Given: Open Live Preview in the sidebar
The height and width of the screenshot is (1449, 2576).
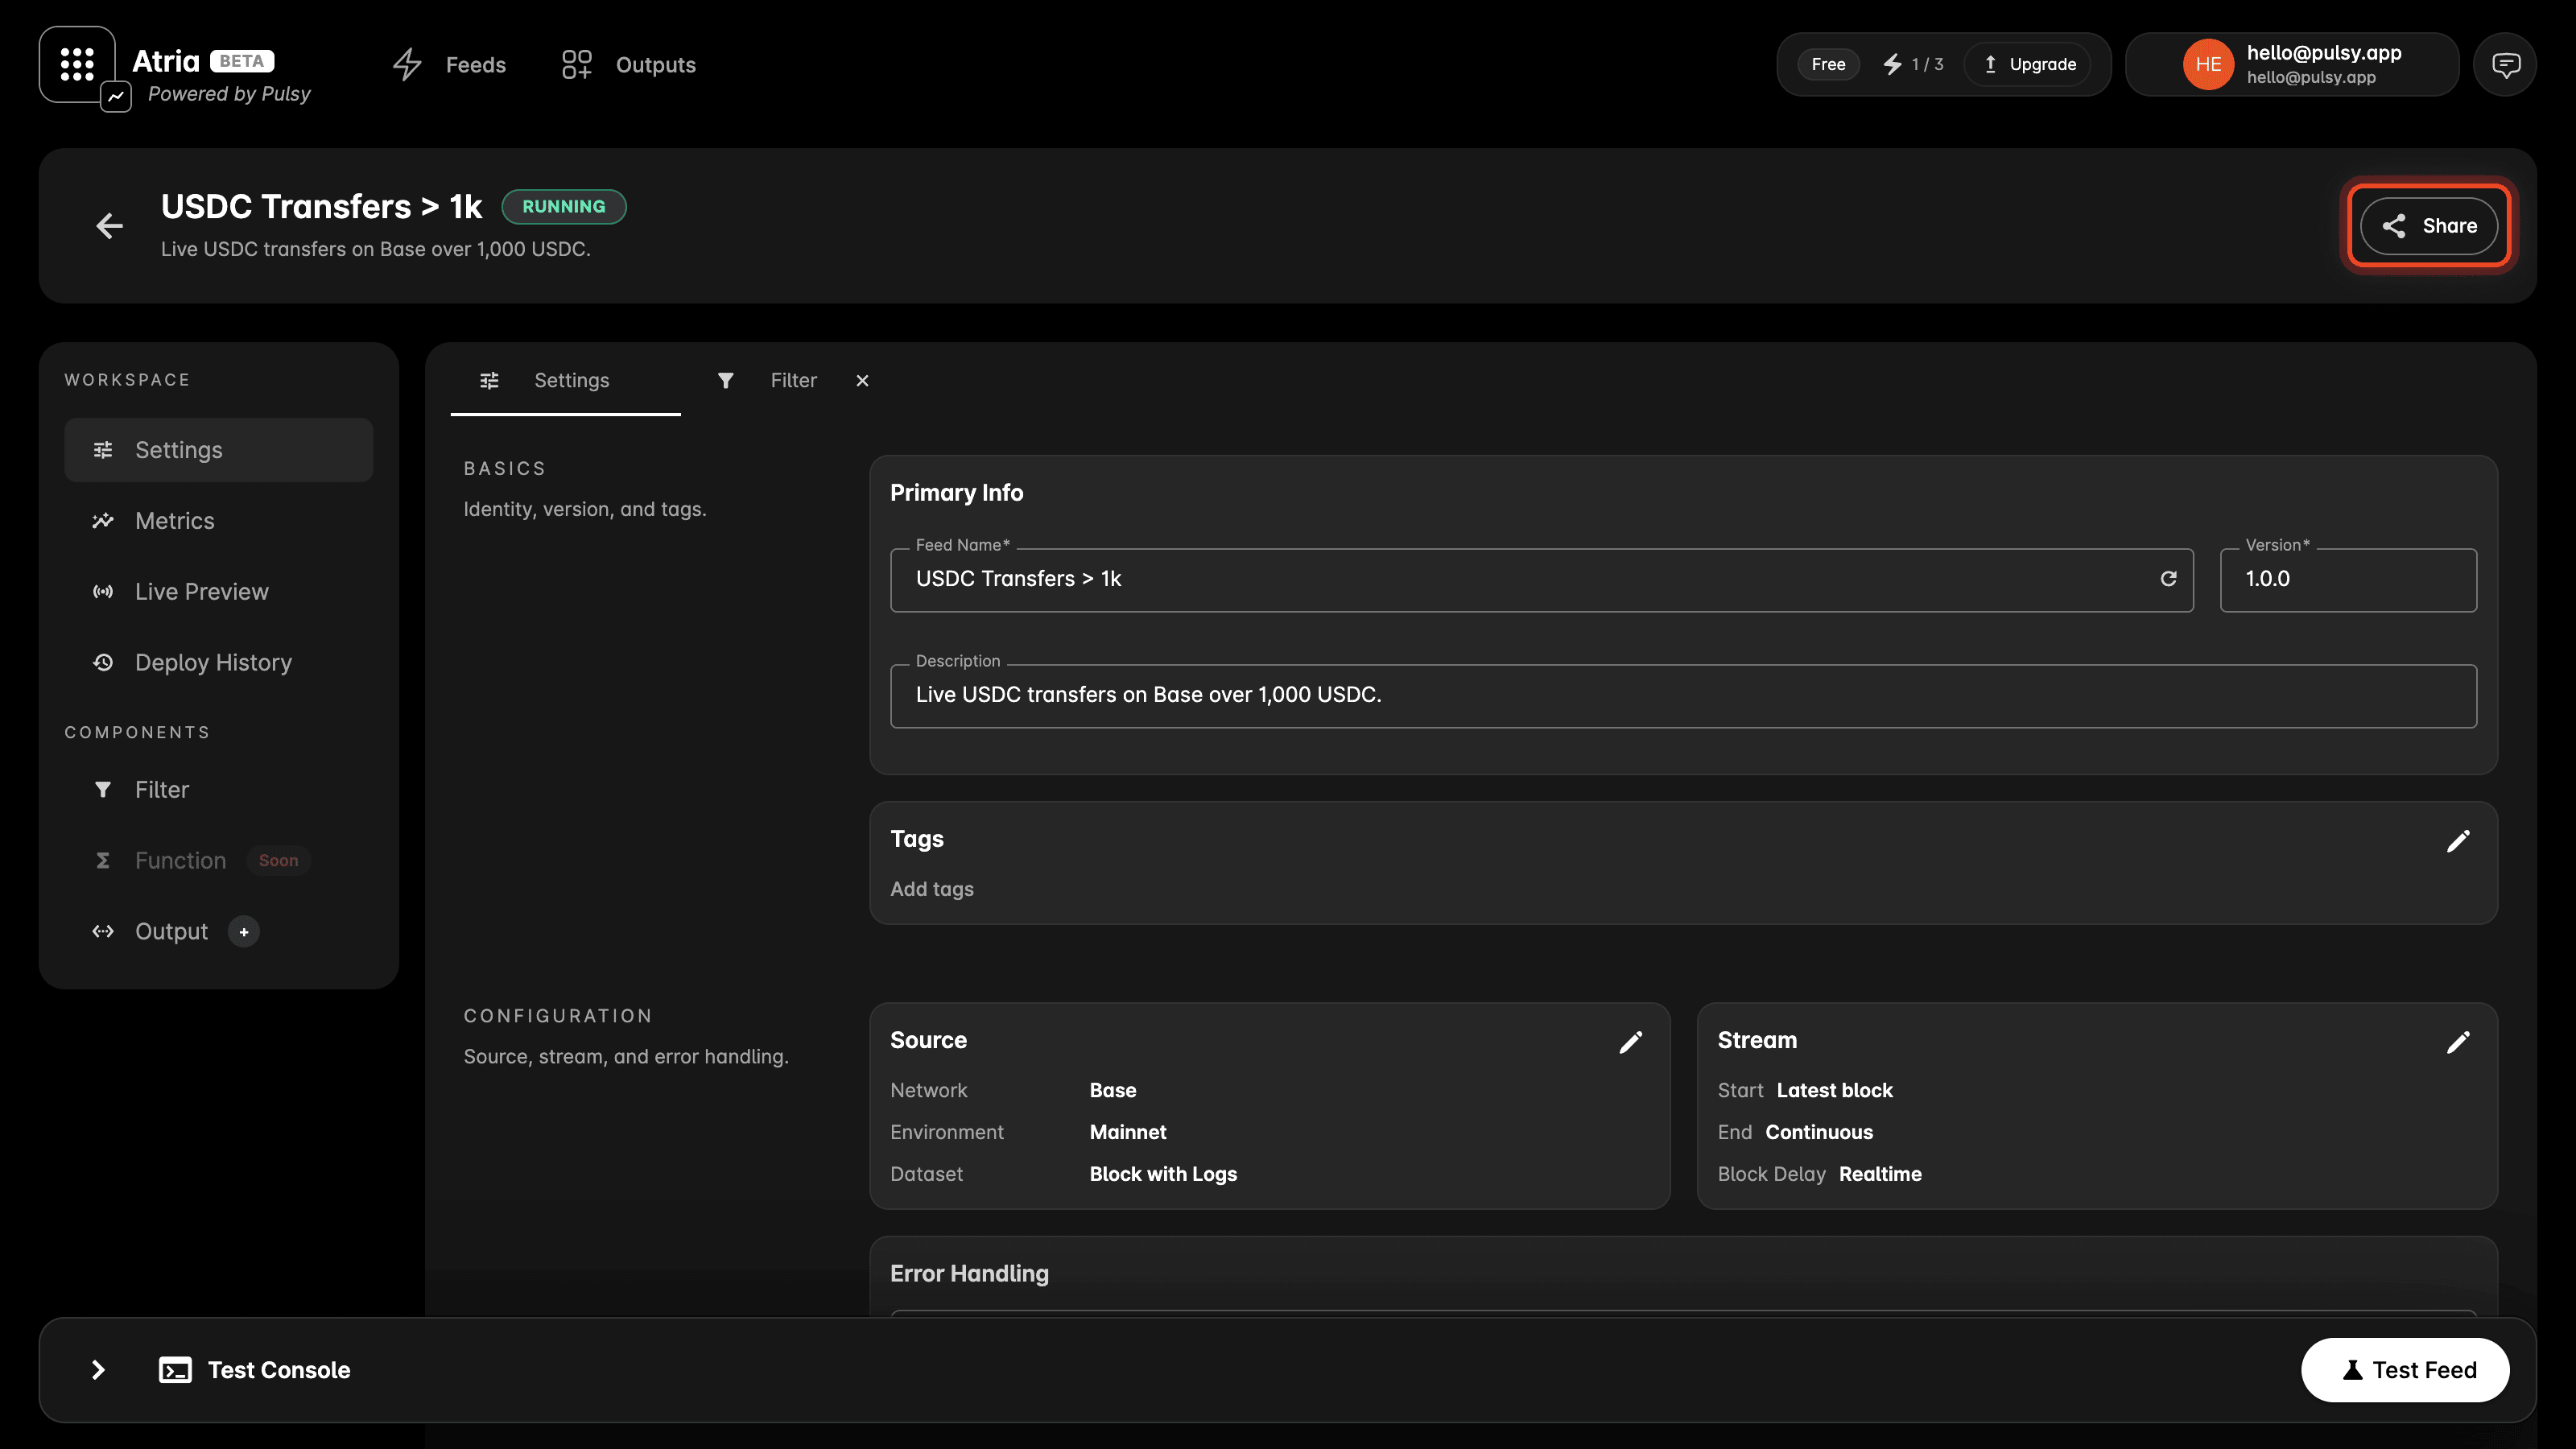Looking at the screenshot, I should click(219, 592).
